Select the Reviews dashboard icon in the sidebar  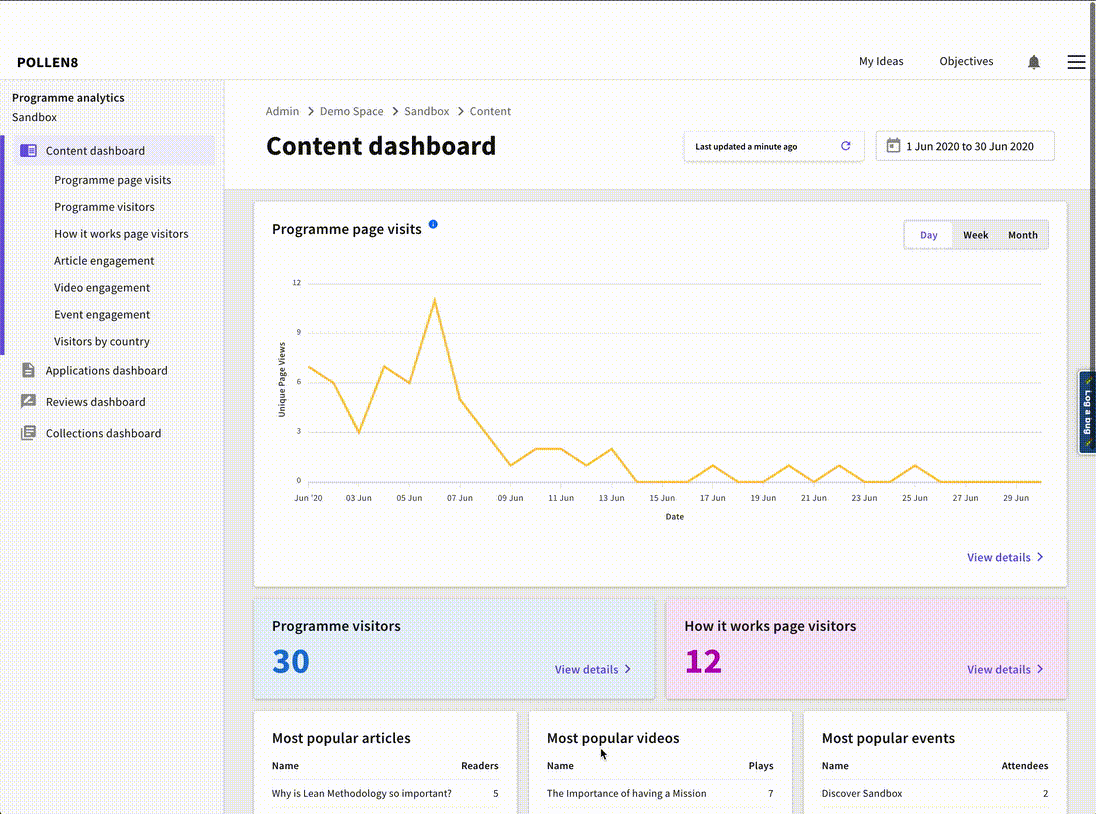(28, 401)
